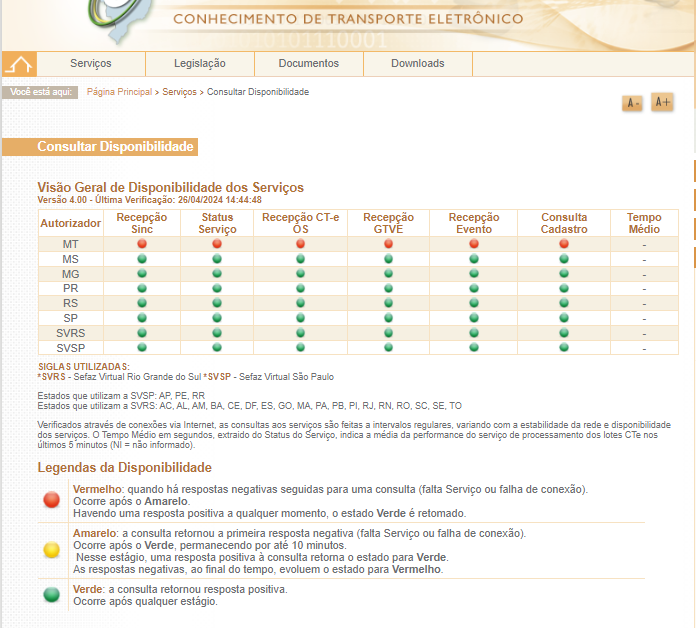Screen dimensions: 696x628
Task: Click the Consultar Disponibilidade page heading
Action: point(115,146)
